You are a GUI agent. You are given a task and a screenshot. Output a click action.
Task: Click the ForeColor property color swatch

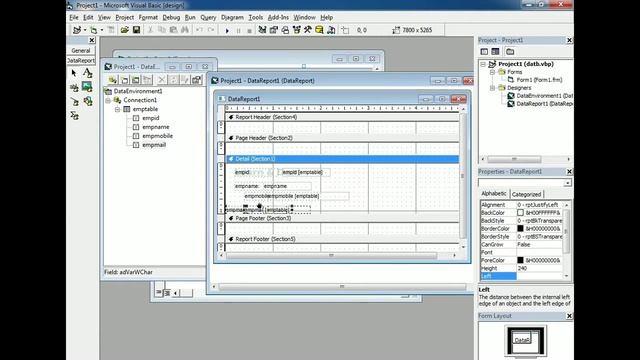(x=520, y=260)
